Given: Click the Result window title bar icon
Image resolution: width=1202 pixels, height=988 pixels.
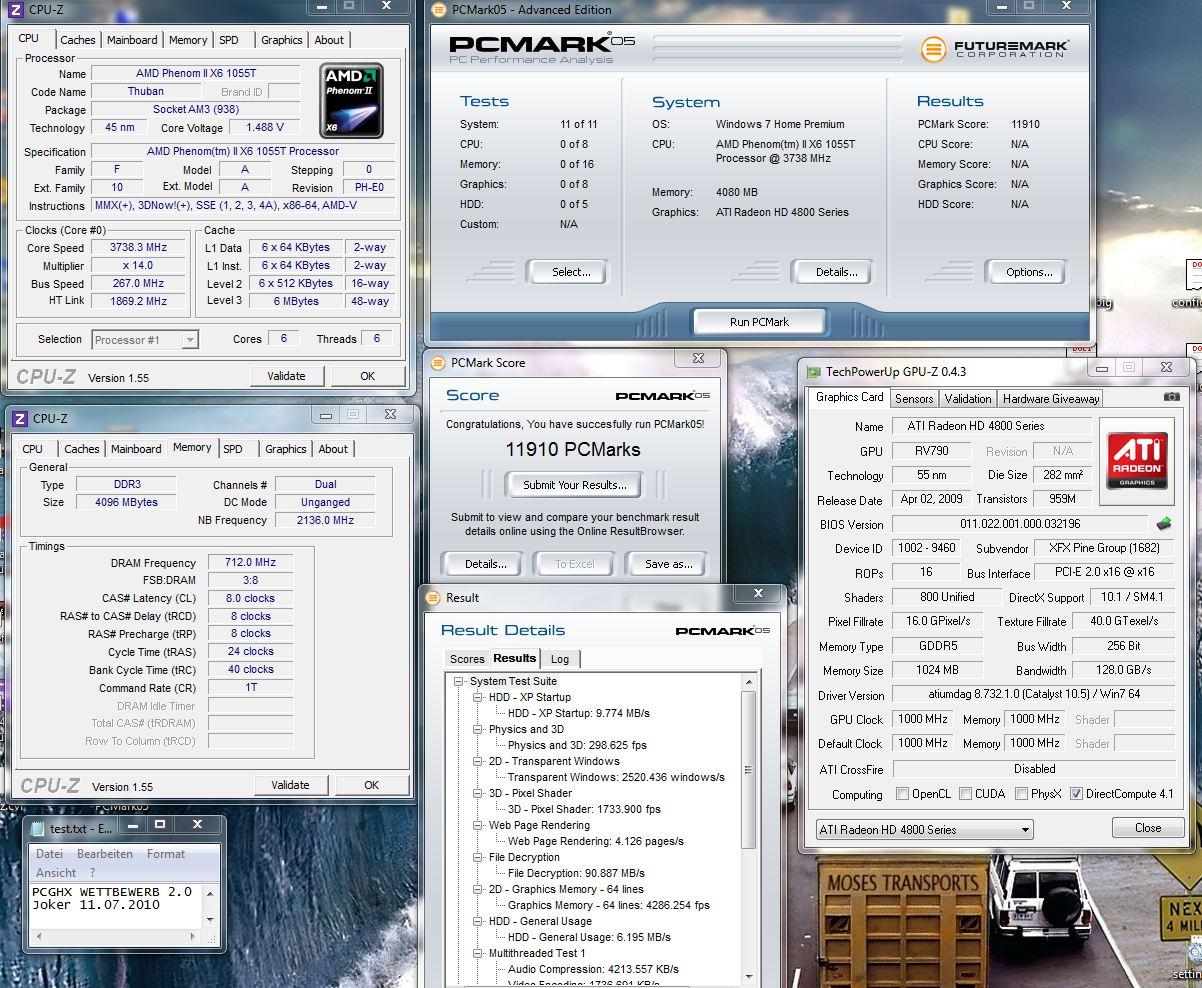Looking at the screenshot, I should 433,597.
